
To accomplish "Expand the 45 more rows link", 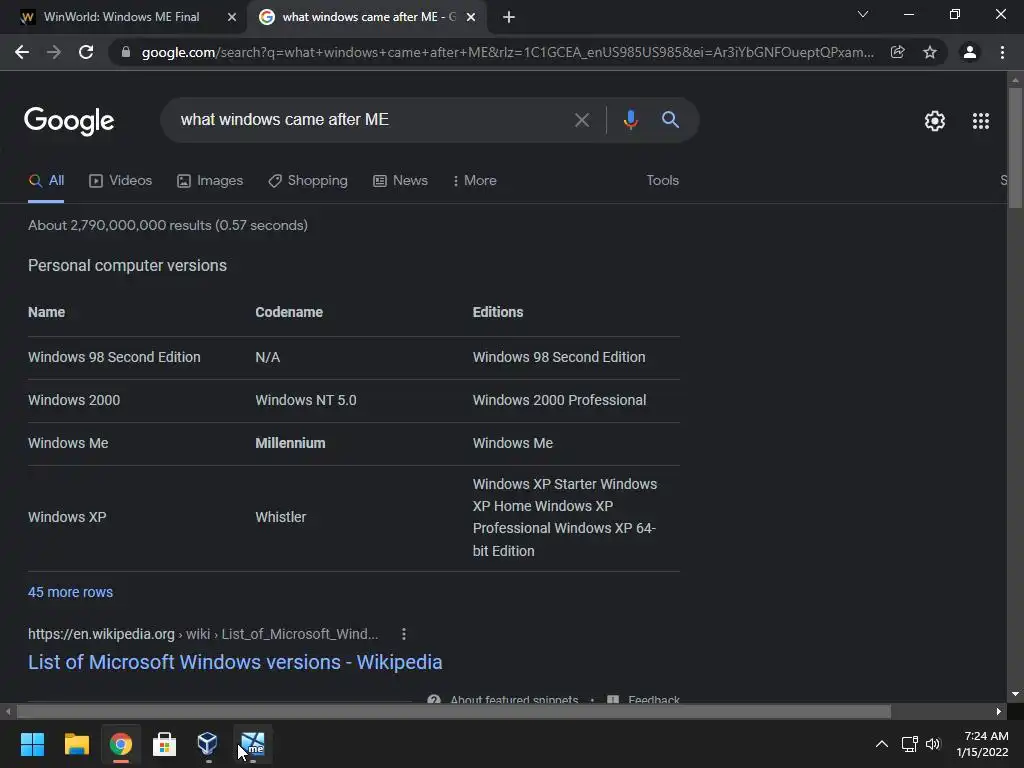I will click(x=71, y=592).
